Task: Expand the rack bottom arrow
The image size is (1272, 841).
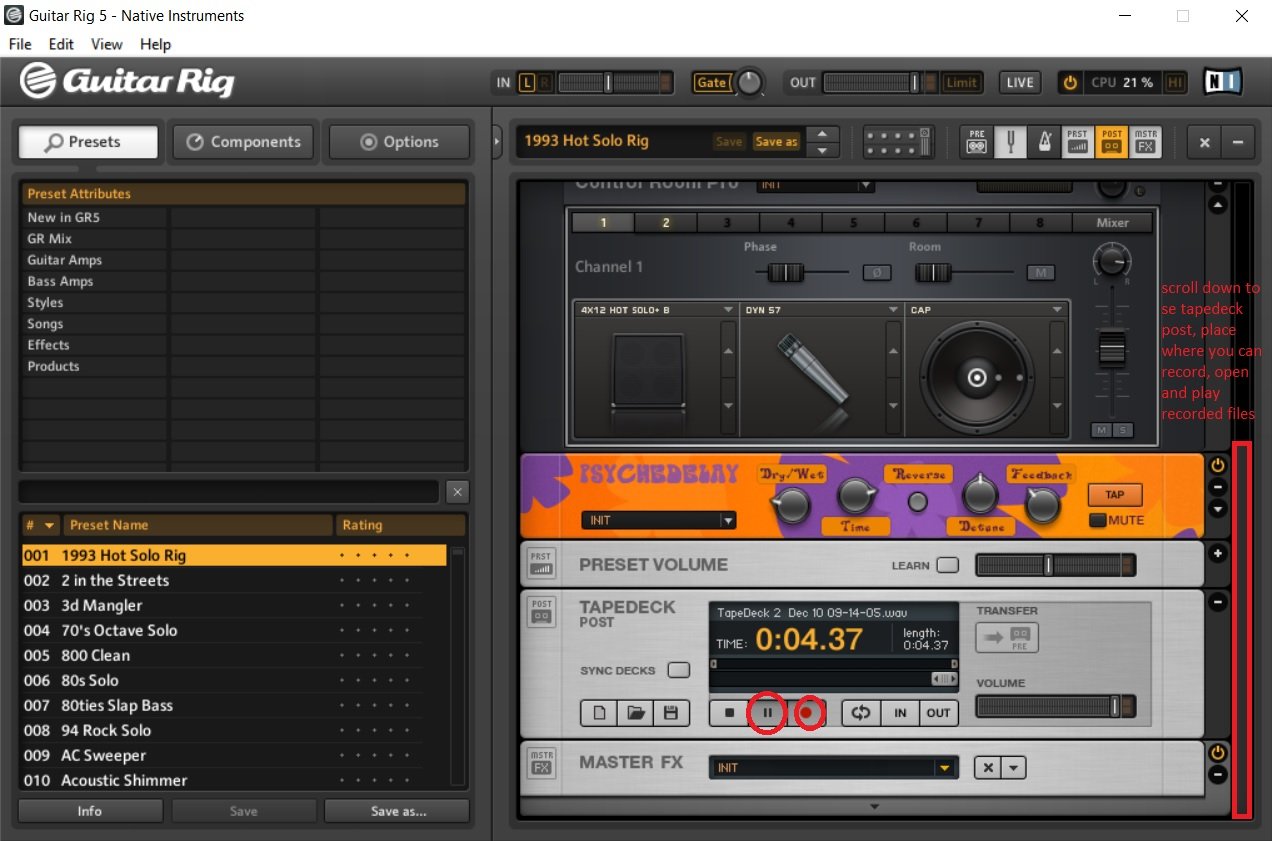Action: pos(874,806)
